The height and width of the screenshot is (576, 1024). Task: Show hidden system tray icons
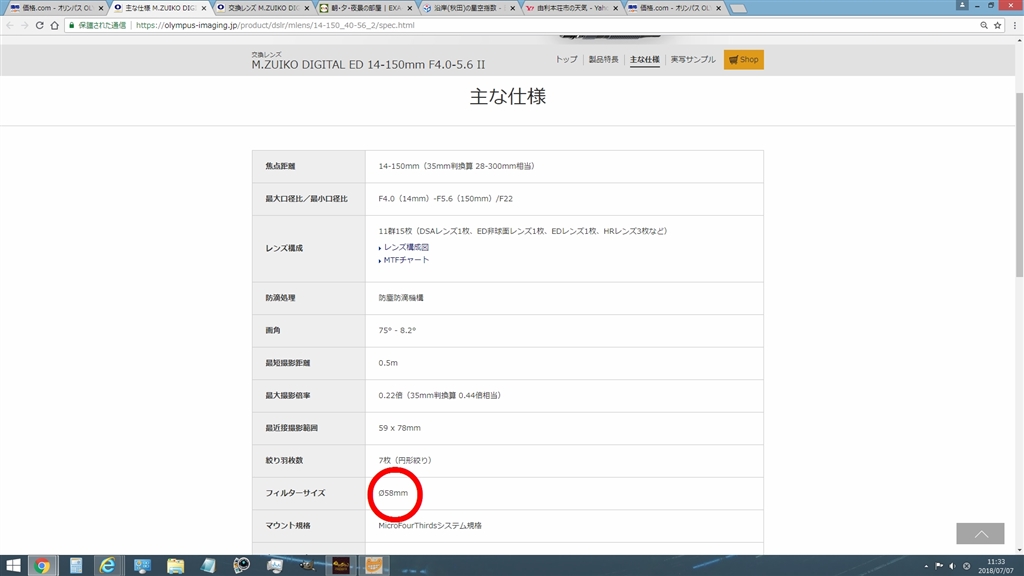pos(926,566)
